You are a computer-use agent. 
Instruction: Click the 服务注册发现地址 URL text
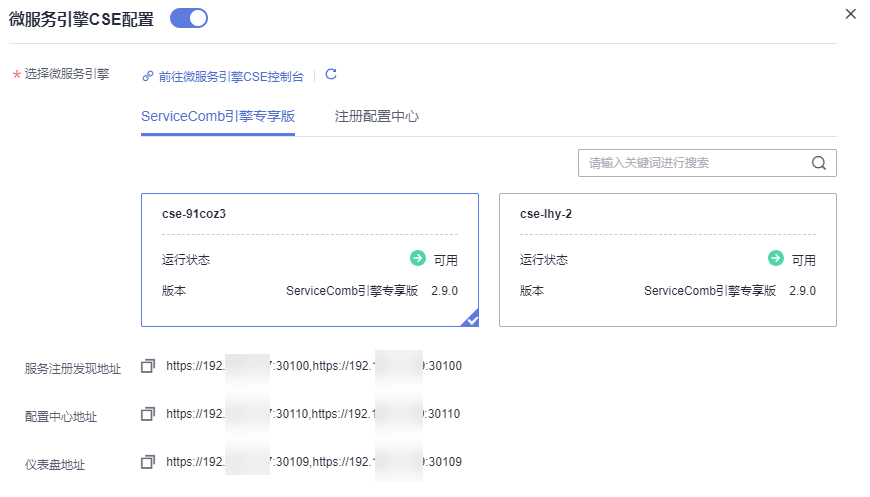click(x=313, y=366)
